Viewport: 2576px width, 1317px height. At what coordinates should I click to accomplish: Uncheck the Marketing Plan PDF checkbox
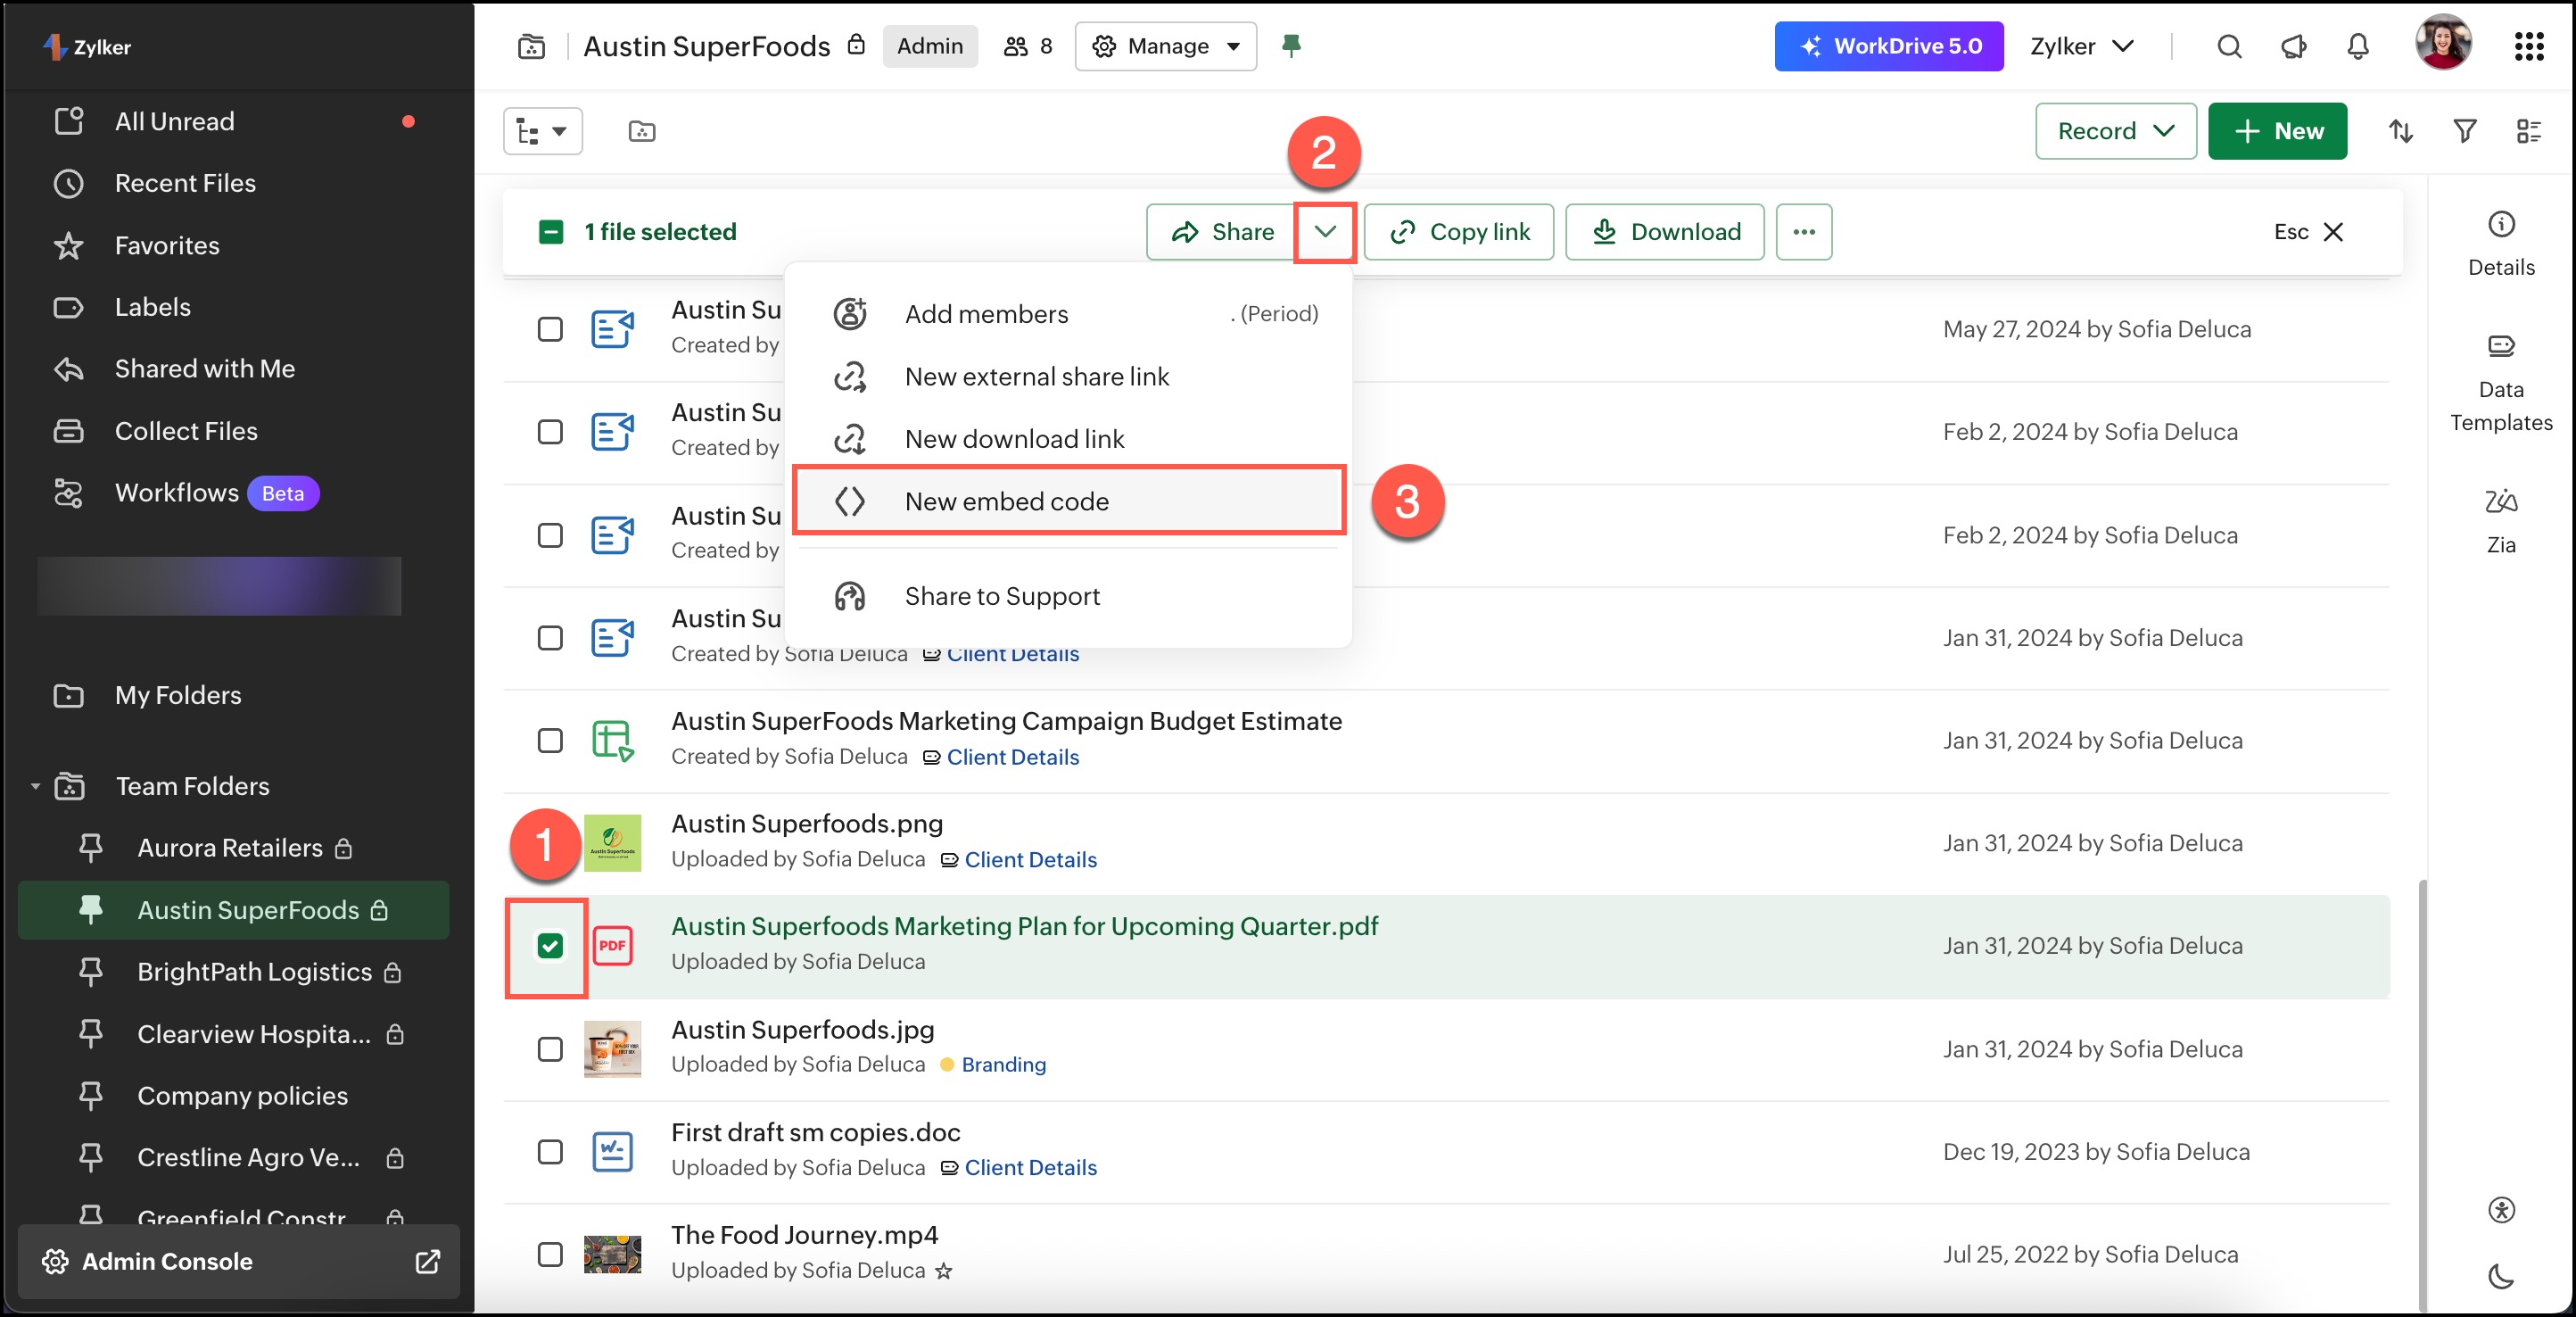(x=550, y=946)
